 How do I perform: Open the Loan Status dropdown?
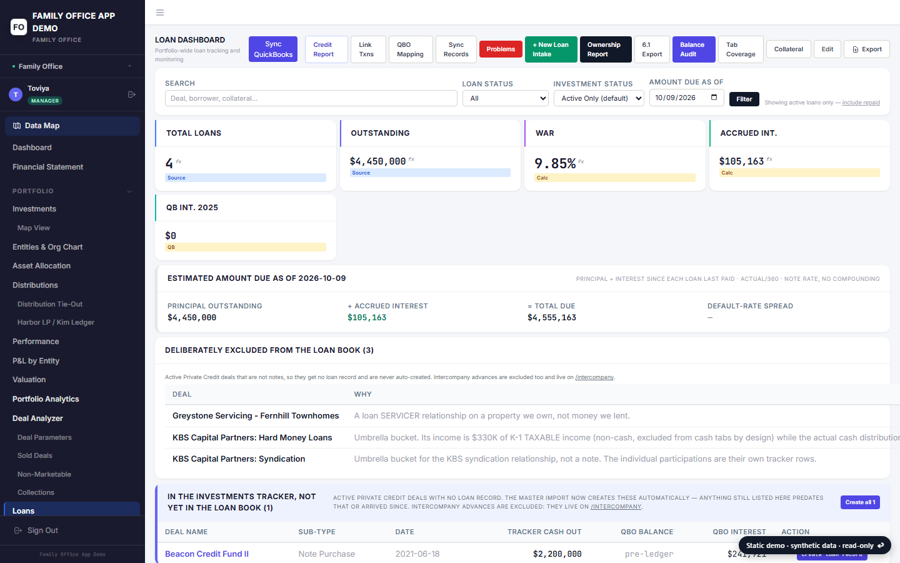click(505, 98)
